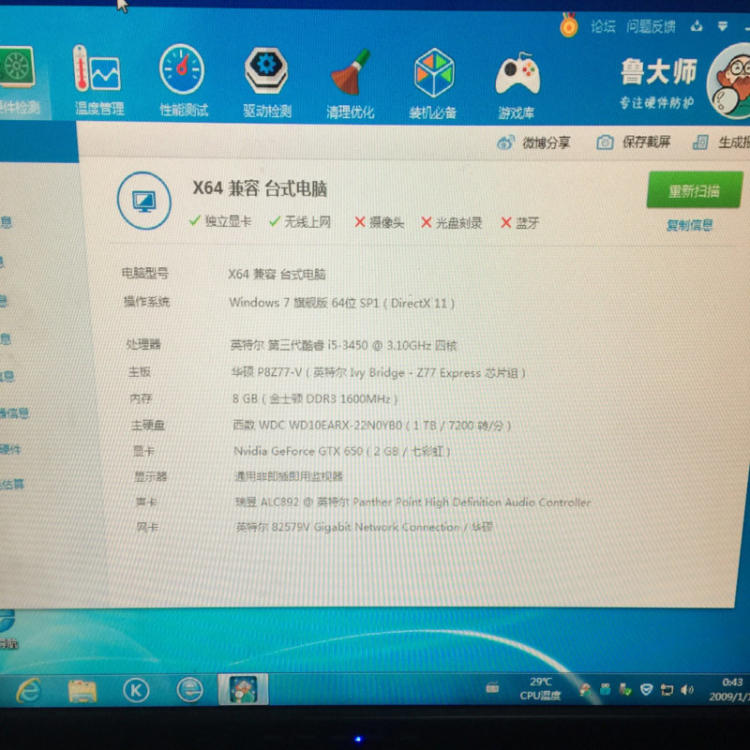Click the Weibo logo icon
The image size is (750, 750).
(506, 142)
